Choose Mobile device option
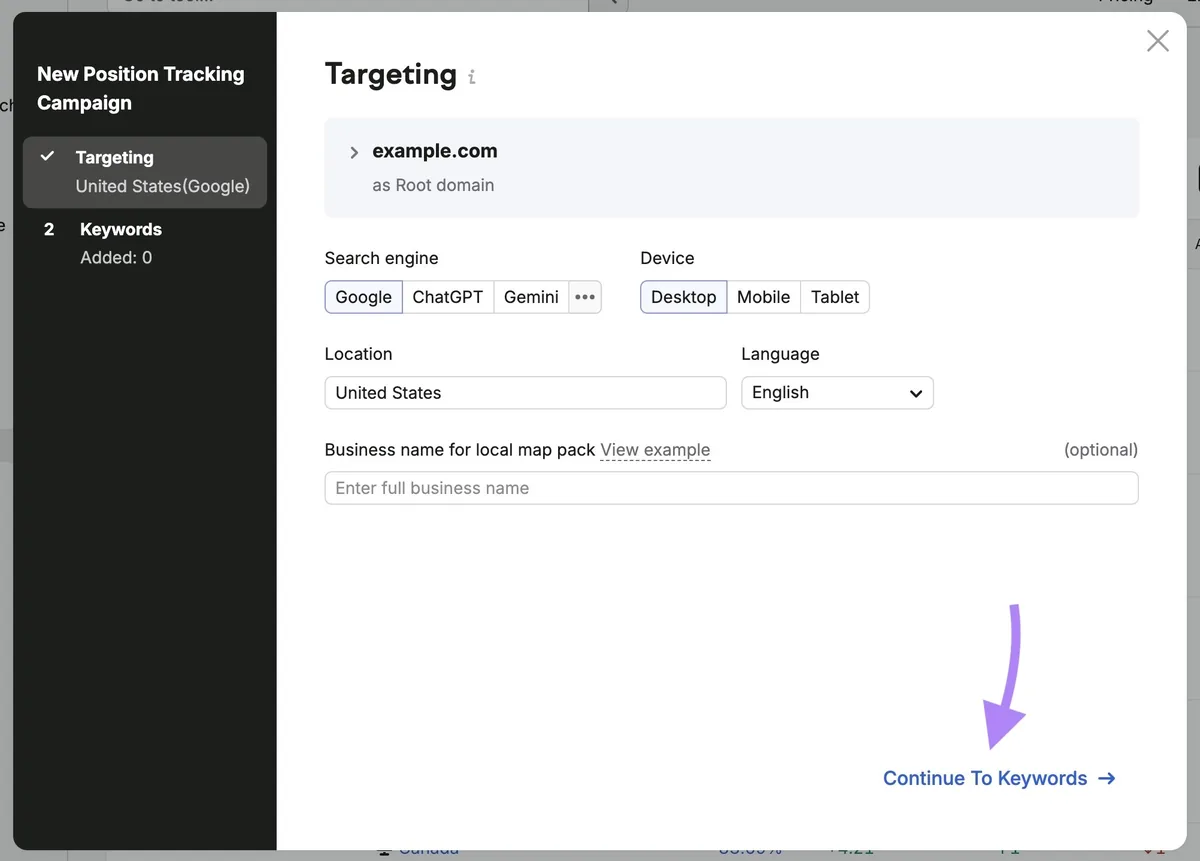Viewport: 1200px width, 861px height. click(x=764, y=297)
